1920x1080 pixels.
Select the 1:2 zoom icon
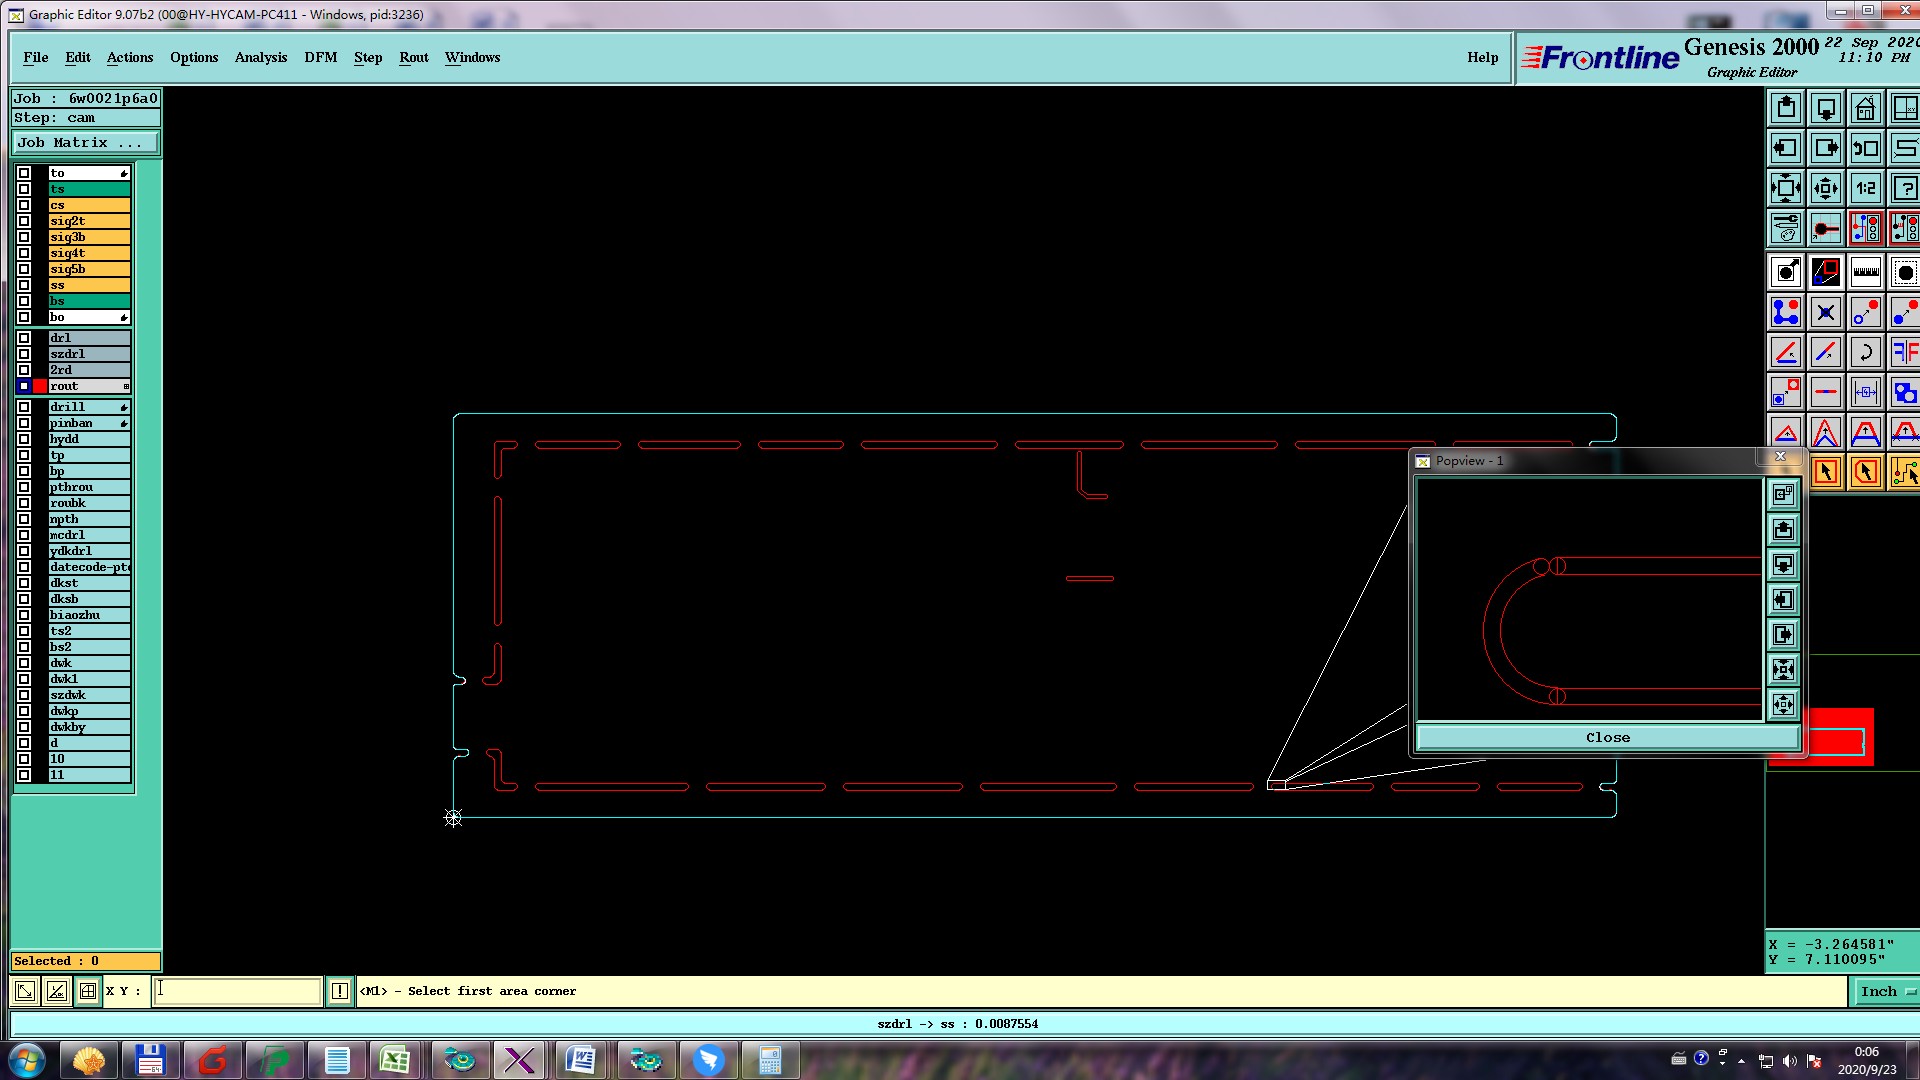tap(1865, 188)
